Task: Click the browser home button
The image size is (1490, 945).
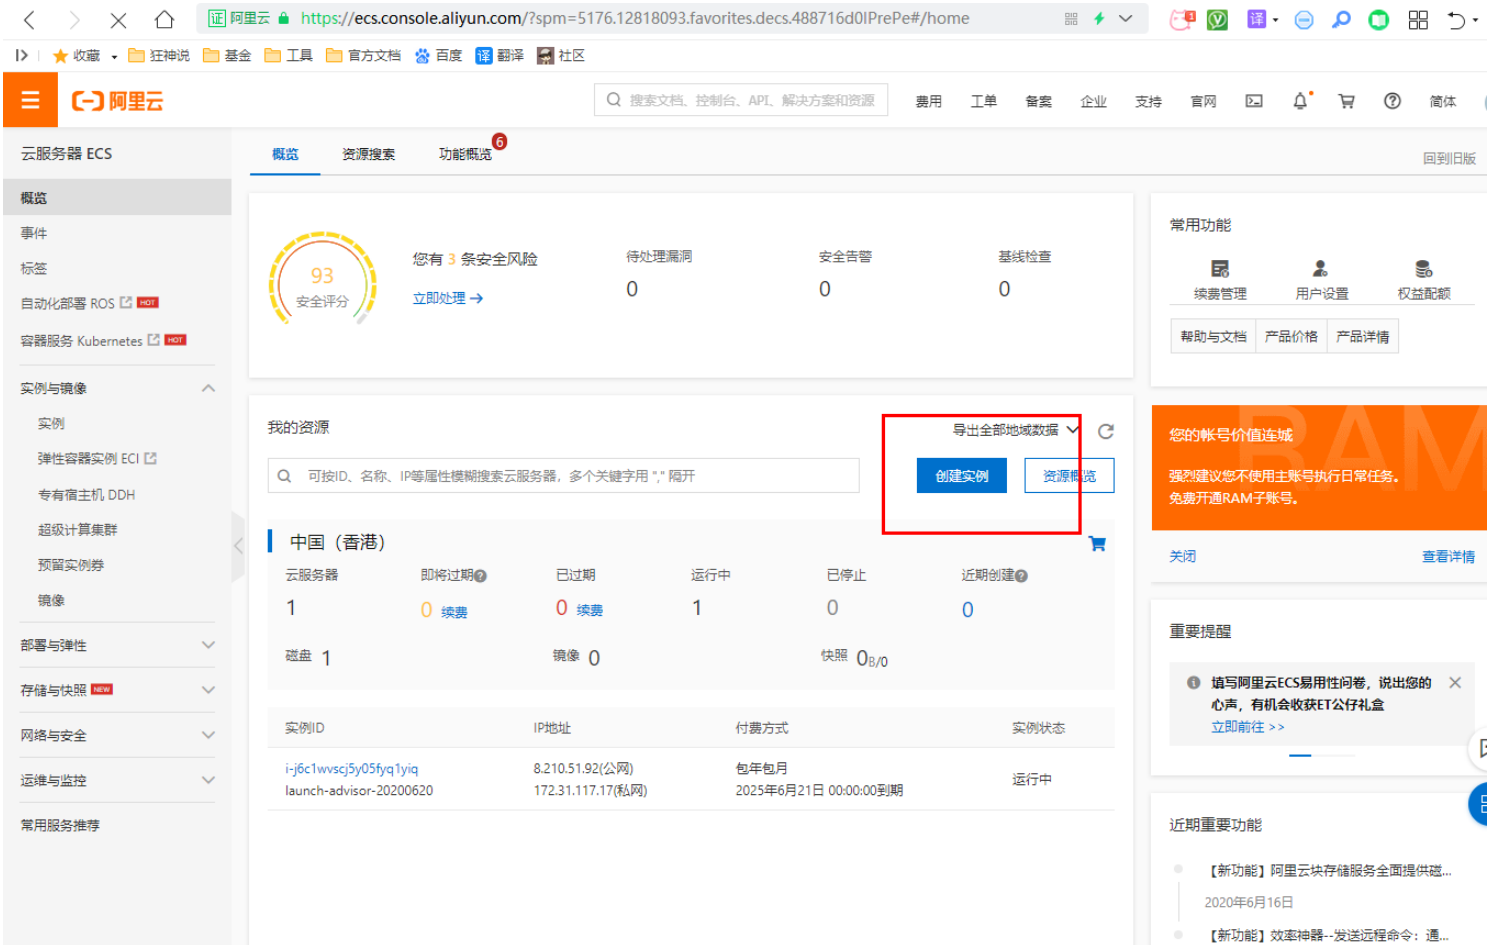Action: pyautogui.click(x=164, y=19)
